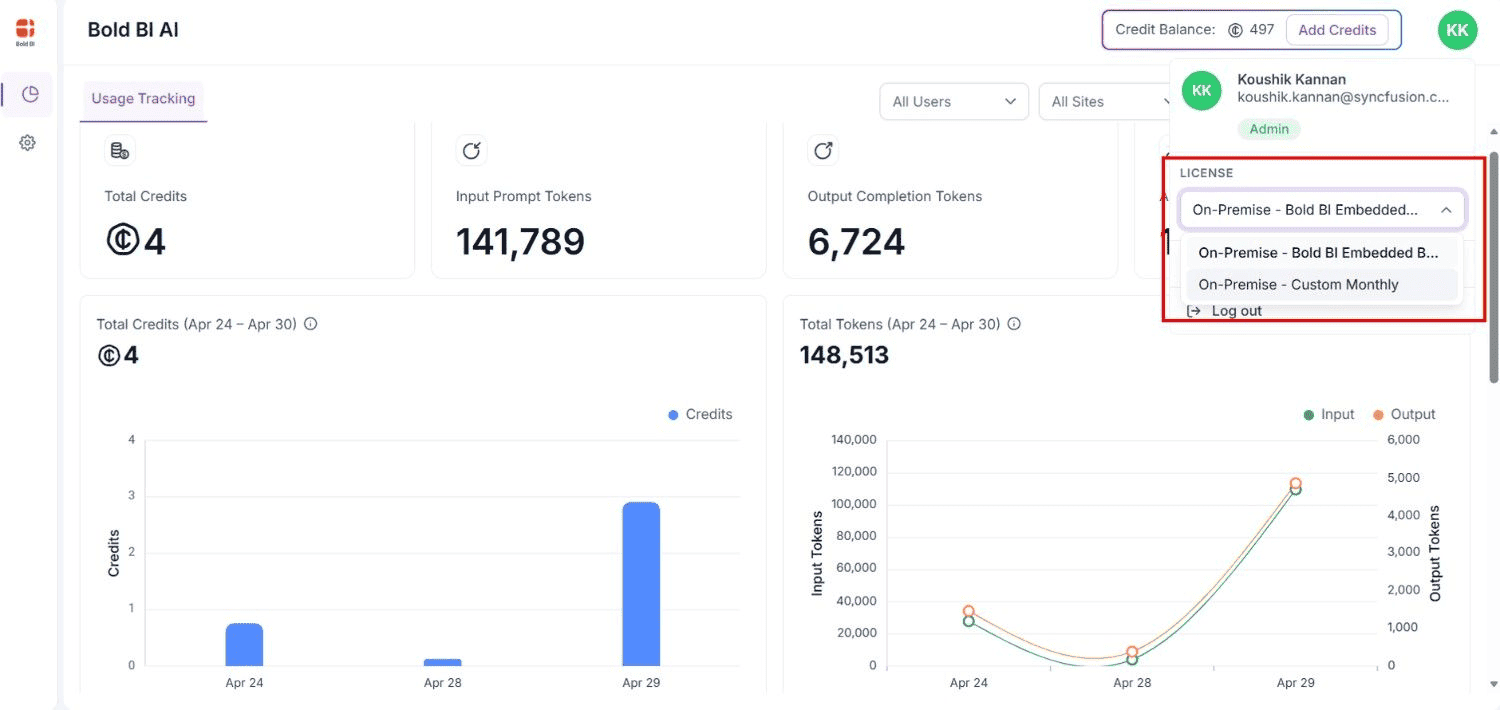Click the Output Completion Tokens icon
The height and width of the screenshot is (710, 1500).
[x=823, y=151]
